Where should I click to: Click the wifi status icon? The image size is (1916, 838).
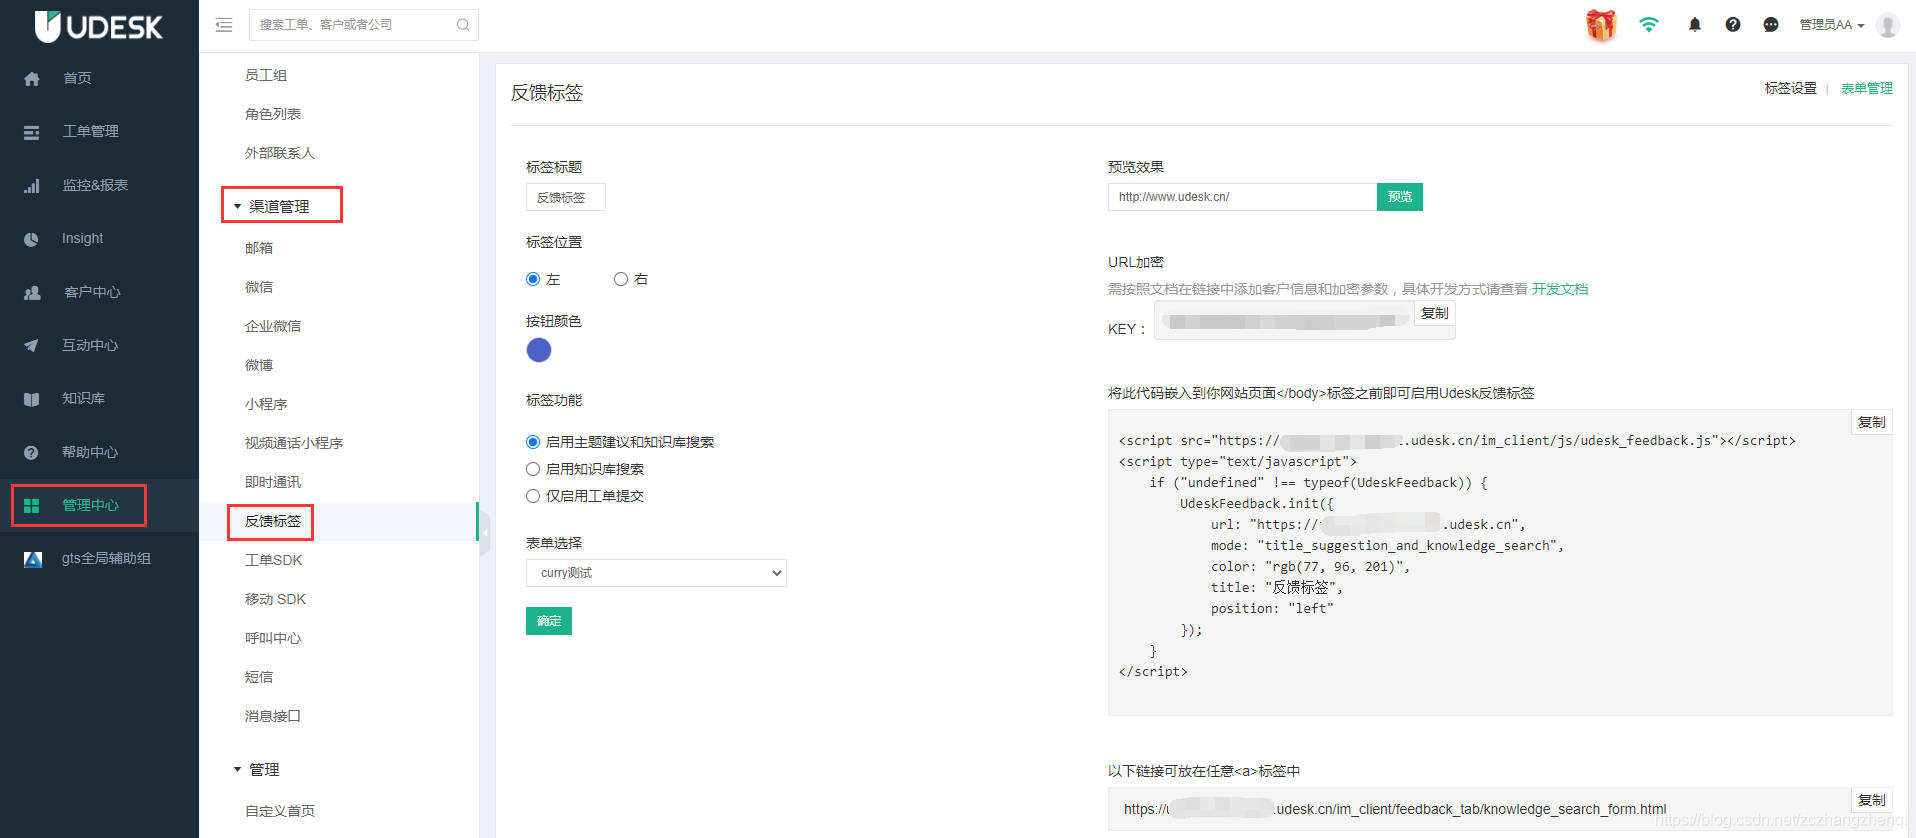[x=1649, y=25]
